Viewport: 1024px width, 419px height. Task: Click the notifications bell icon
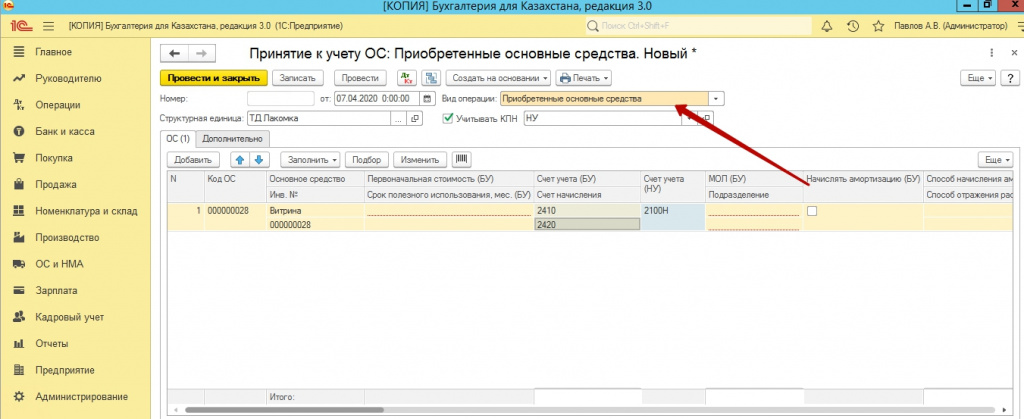coord(827,27)
